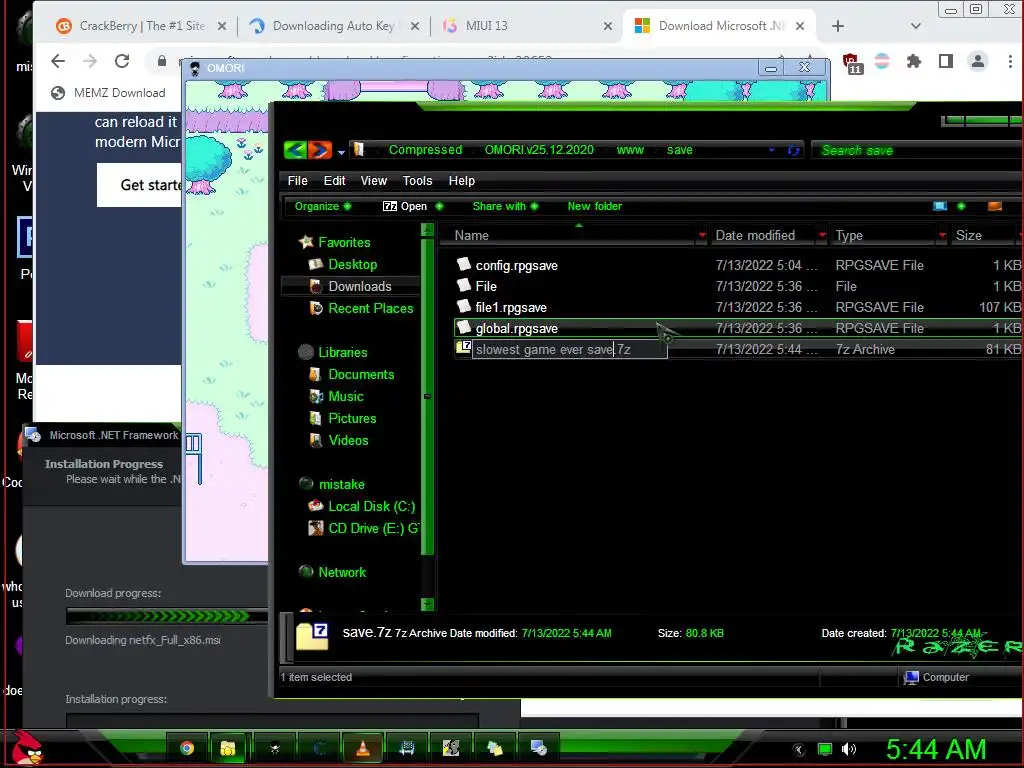Click the Chrome icon in the taskbar
The image size is (1024, 768).
(187, 748)
